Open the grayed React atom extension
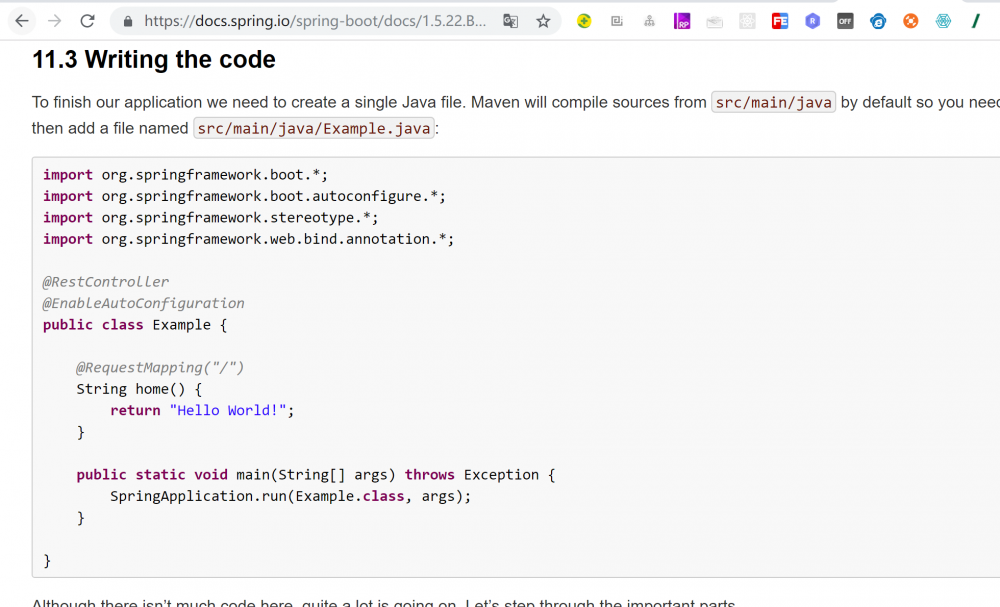This screenshot has width=1000, height=607. [x=747, y=21]
